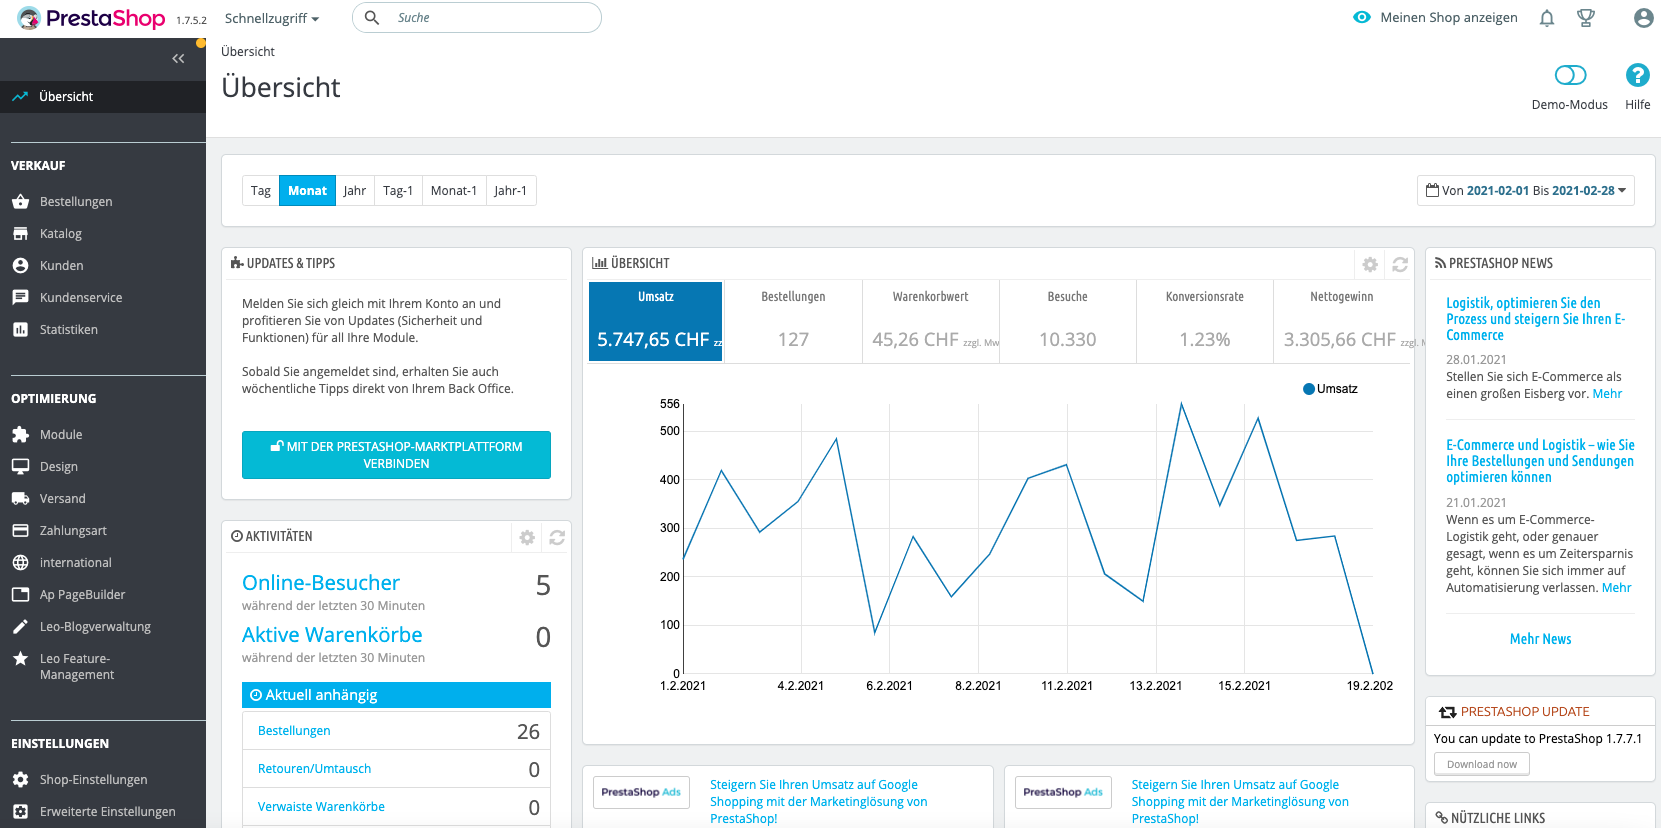Click the Aktuell anhängig header bar
1661x828 pixels.
coord(396,695)
